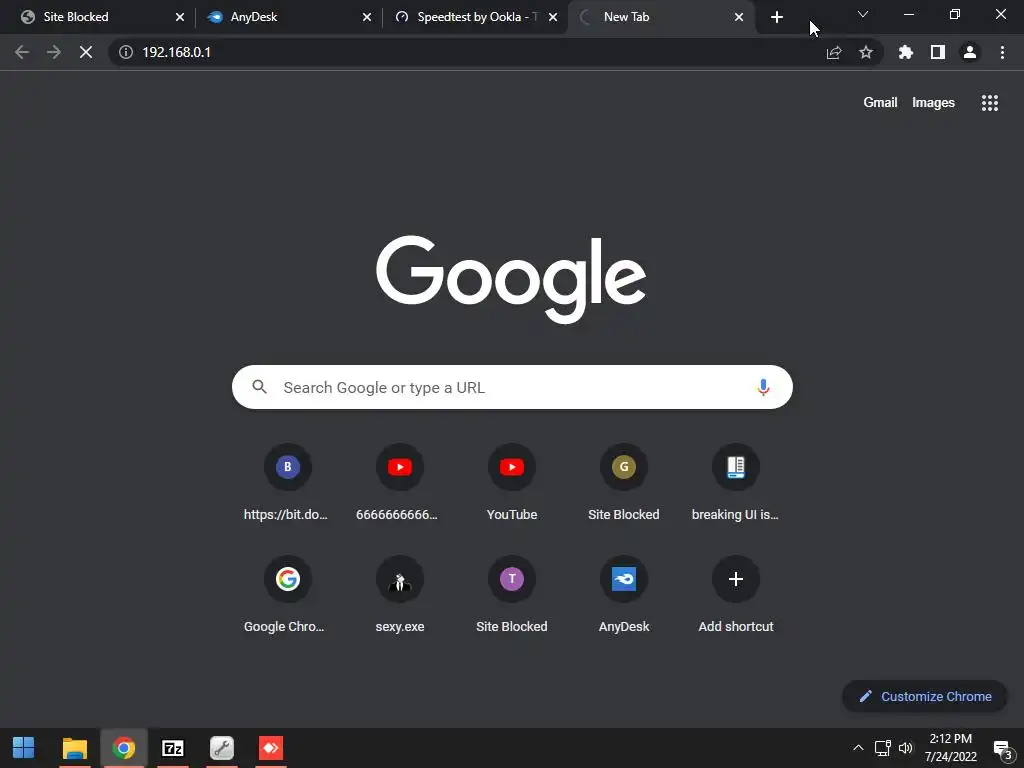1024x768 pixels.
Task: Switch to the Site Blocked tab
Action: pos(101,17)
